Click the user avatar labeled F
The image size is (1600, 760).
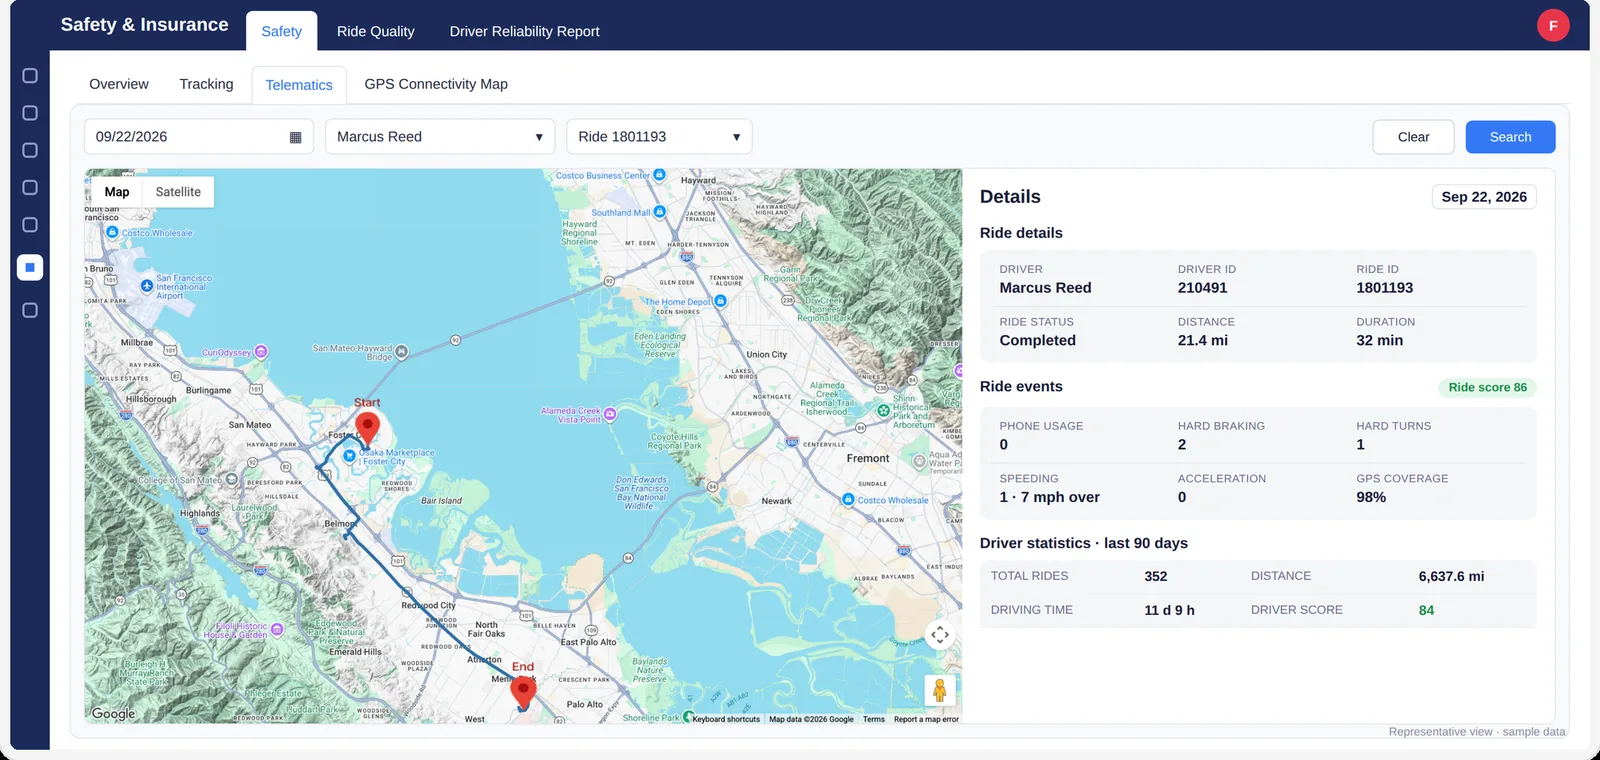[x=1553, y=26]
